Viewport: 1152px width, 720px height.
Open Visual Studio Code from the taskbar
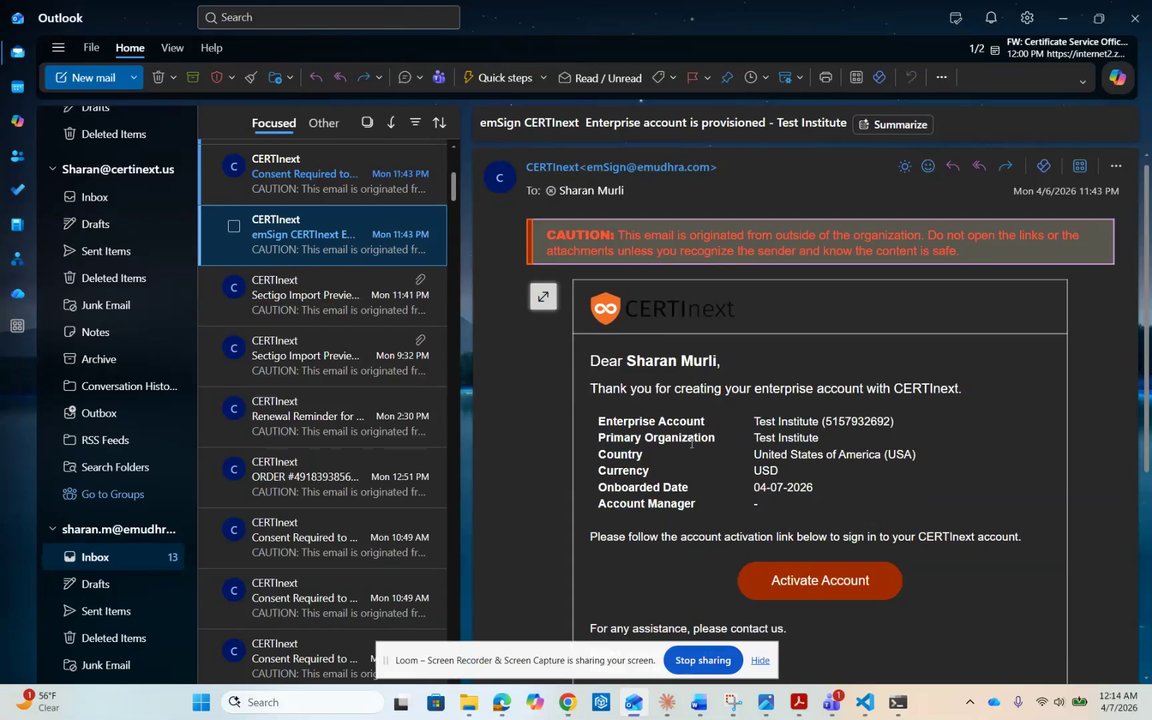pyautogui.click(x=865, y=702)
